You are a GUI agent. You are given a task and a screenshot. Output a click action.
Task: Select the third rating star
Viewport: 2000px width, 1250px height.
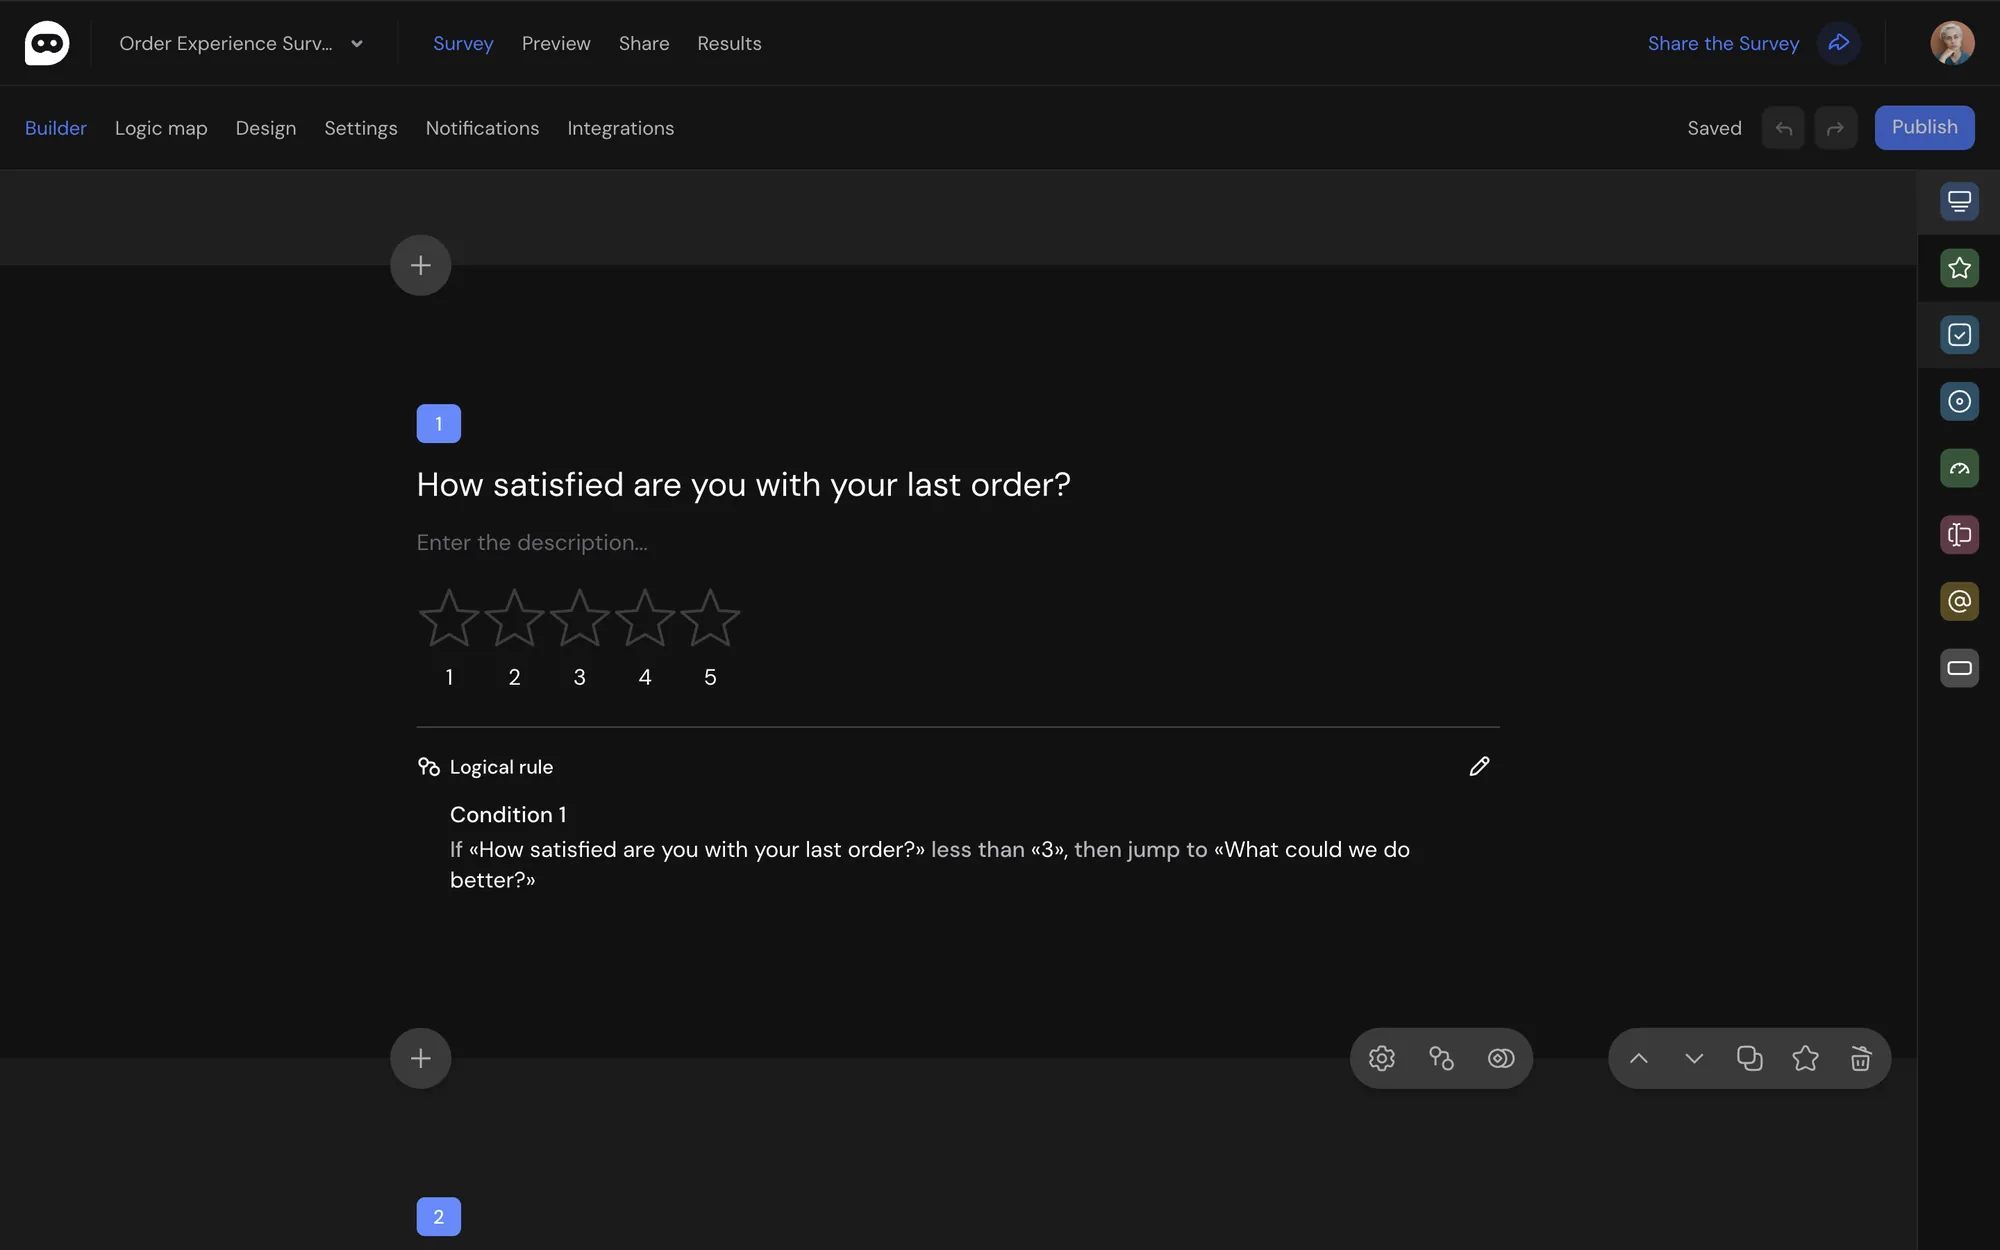(579, 618)
